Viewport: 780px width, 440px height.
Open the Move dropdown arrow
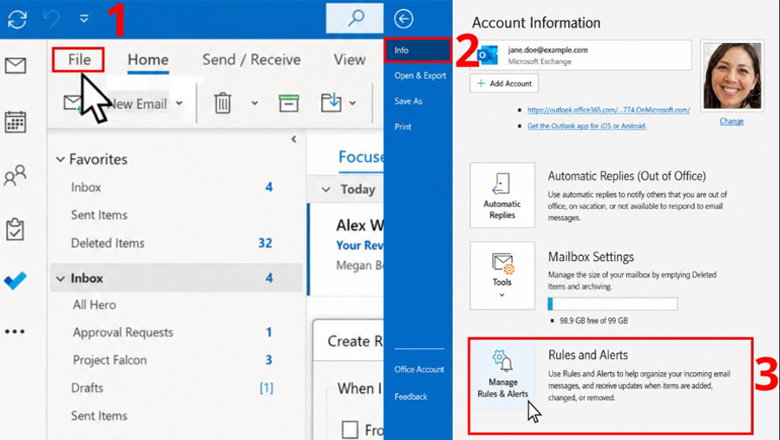coord(353,103)
